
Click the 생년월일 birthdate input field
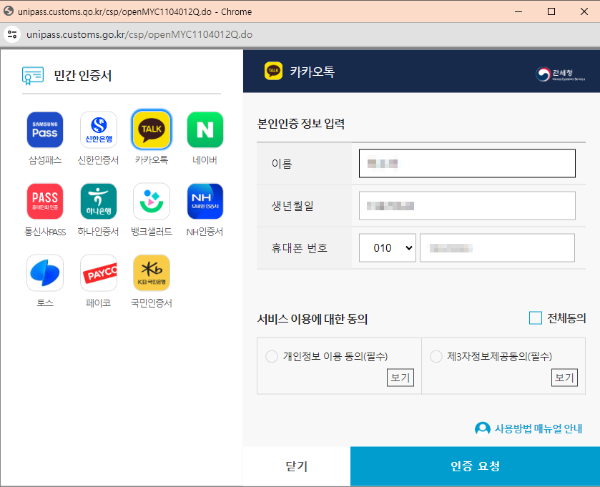pyautogui.click(x=467, y=206)
